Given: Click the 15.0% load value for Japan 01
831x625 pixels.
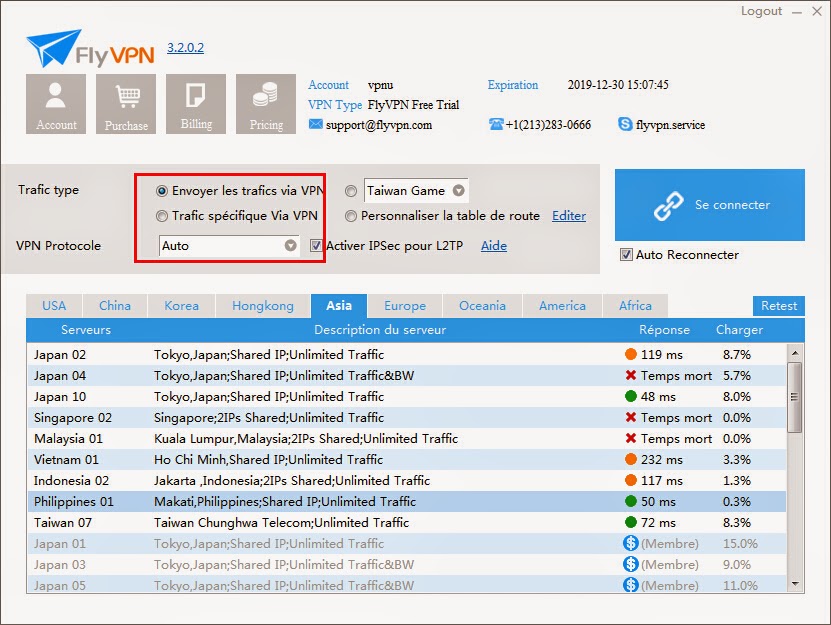Looking at the screenshot, I should coord(740,543).
